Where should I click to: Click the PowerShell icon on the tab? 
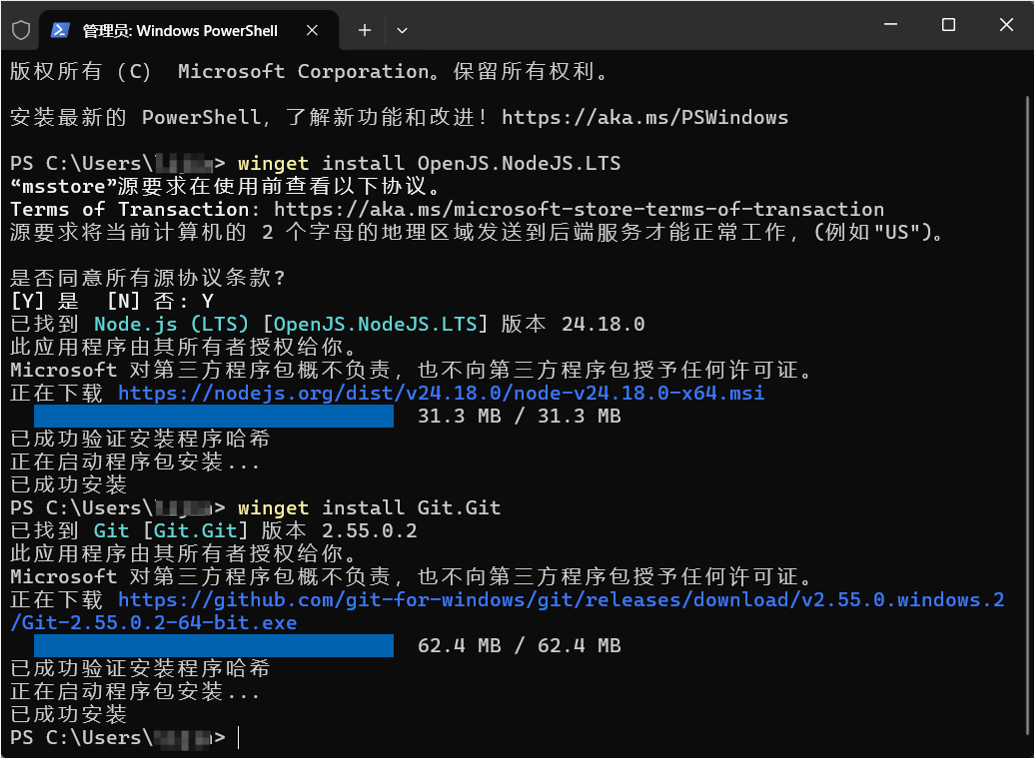pyautogui.click(x=61, y=30)
